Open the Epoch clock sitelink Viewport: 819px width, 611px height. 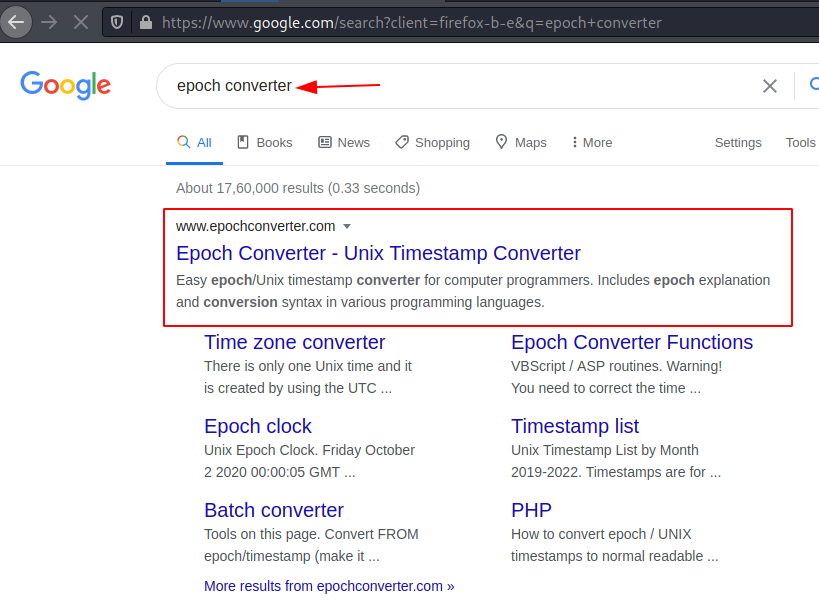(258, 426)
